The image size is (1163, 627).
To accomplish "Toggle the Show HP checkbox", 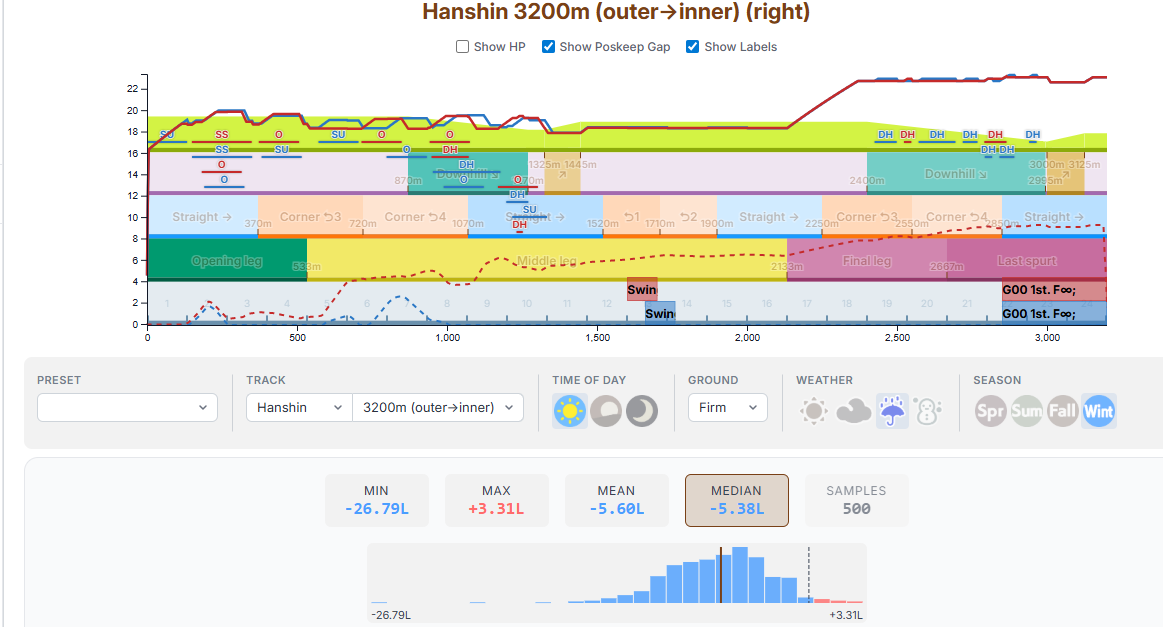I will click(x=462, y=47).
